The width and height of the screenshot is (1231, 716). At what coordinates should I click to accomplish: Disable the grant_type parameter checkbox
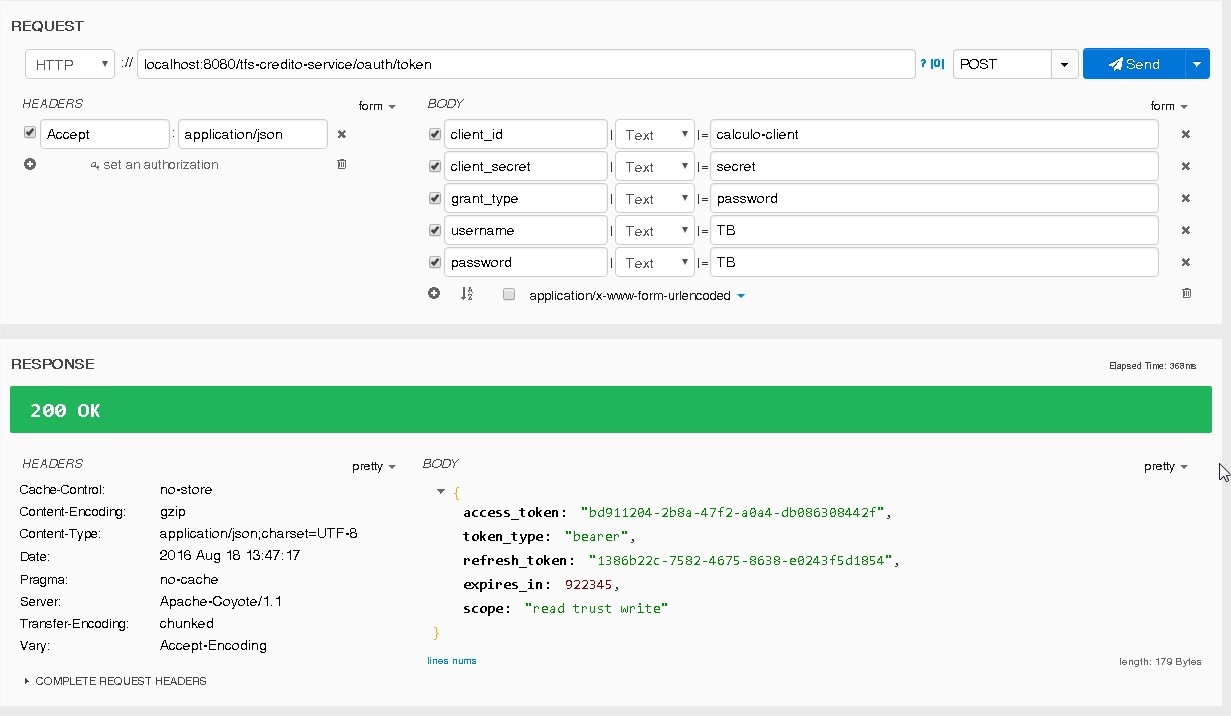pyautogui.click(x=435, y=198)
